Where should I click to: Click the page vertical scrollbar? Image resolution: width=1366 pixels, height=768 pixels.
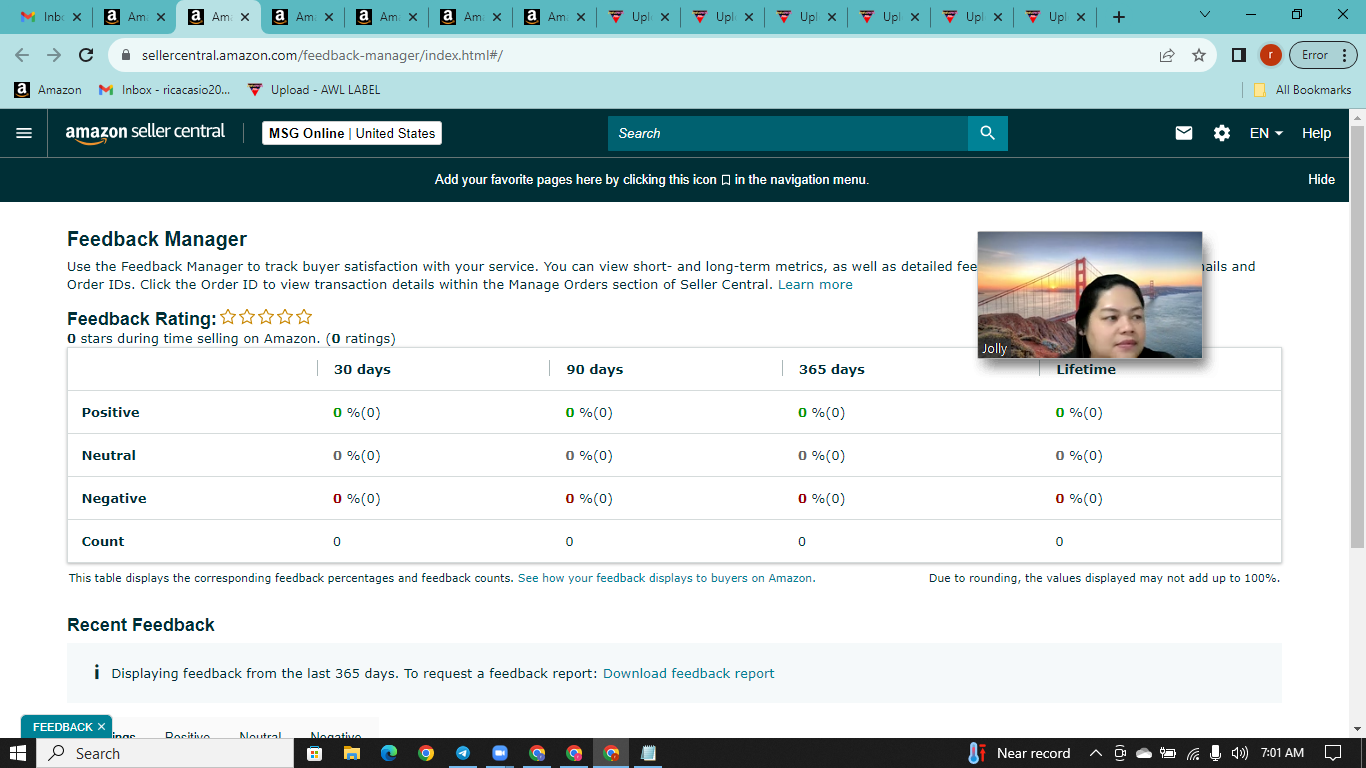coord(1357,338)
